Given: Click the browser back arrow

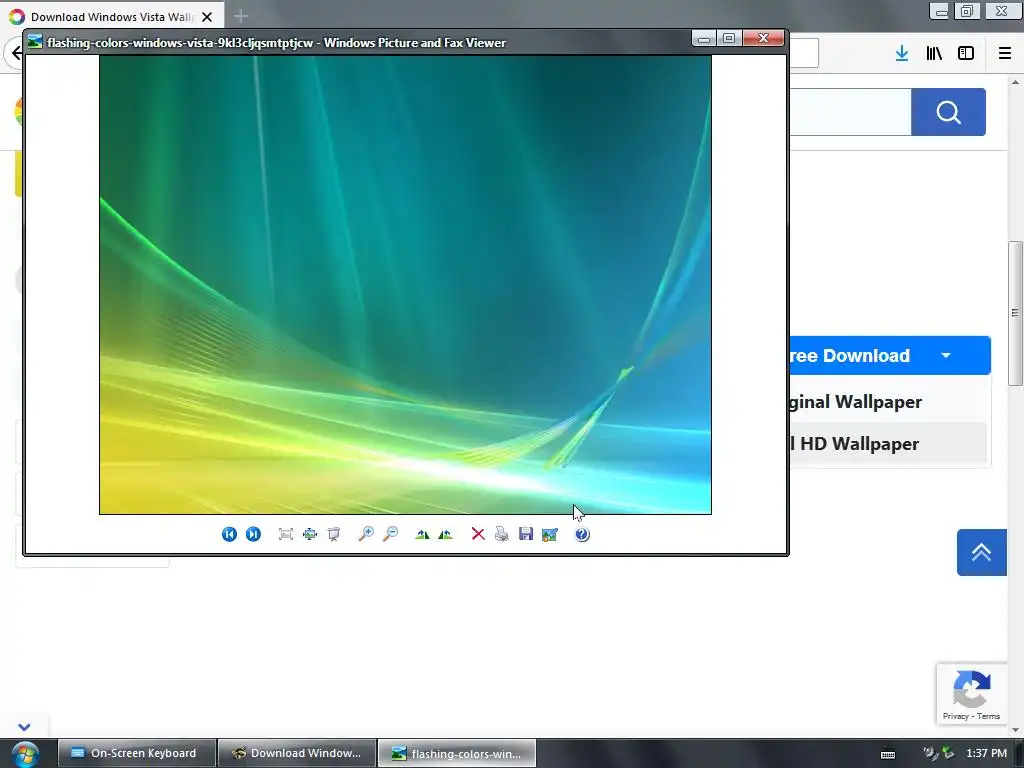Looking at the screenshot, I should tap(16, 53).
